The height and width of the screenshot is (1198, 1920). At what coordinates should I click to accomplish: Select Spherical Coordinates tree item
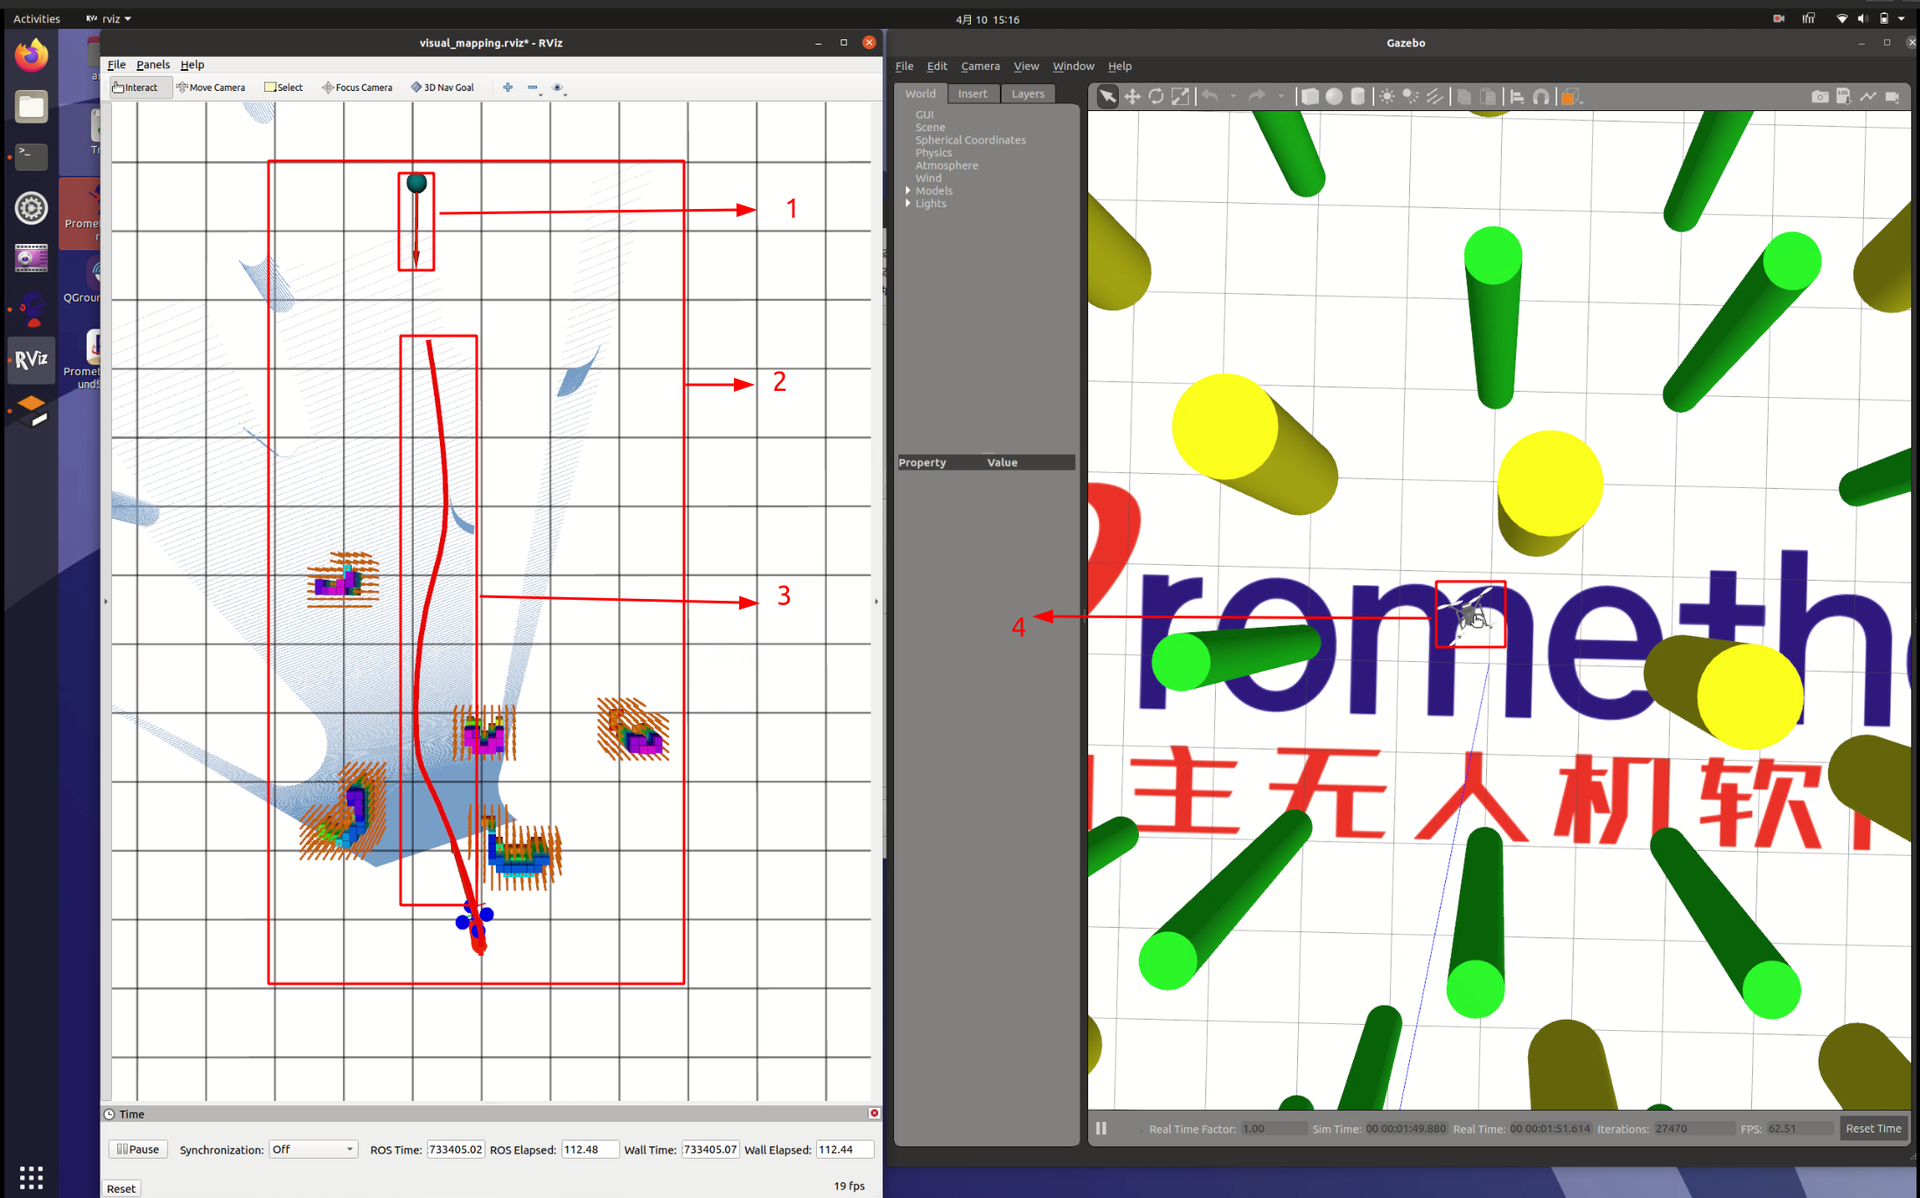click(x=970, y=140)
